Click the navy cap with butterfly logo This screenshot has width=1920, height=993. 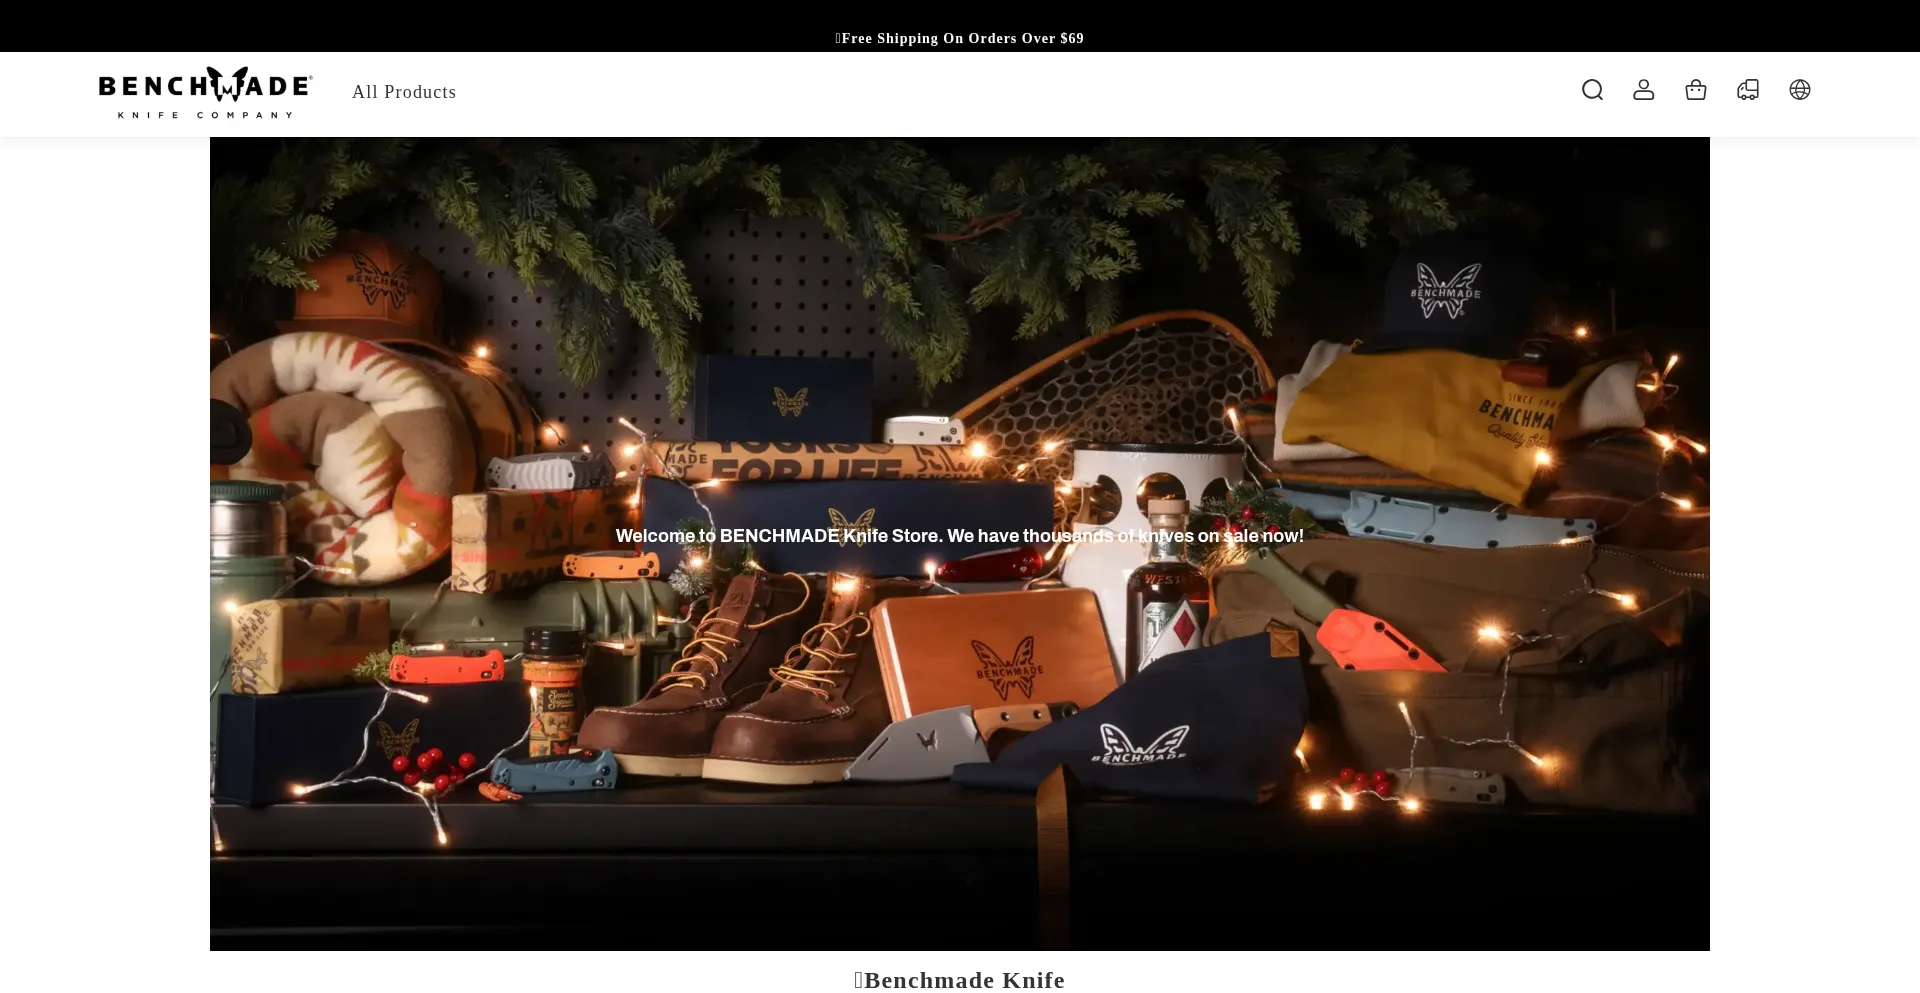click(x=1445, y=295)
